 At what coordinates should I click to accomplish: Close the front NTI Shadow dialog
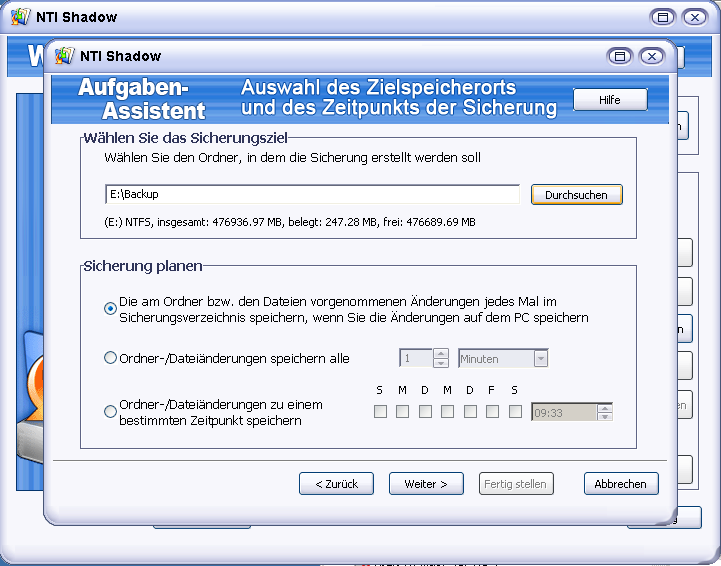652,57
